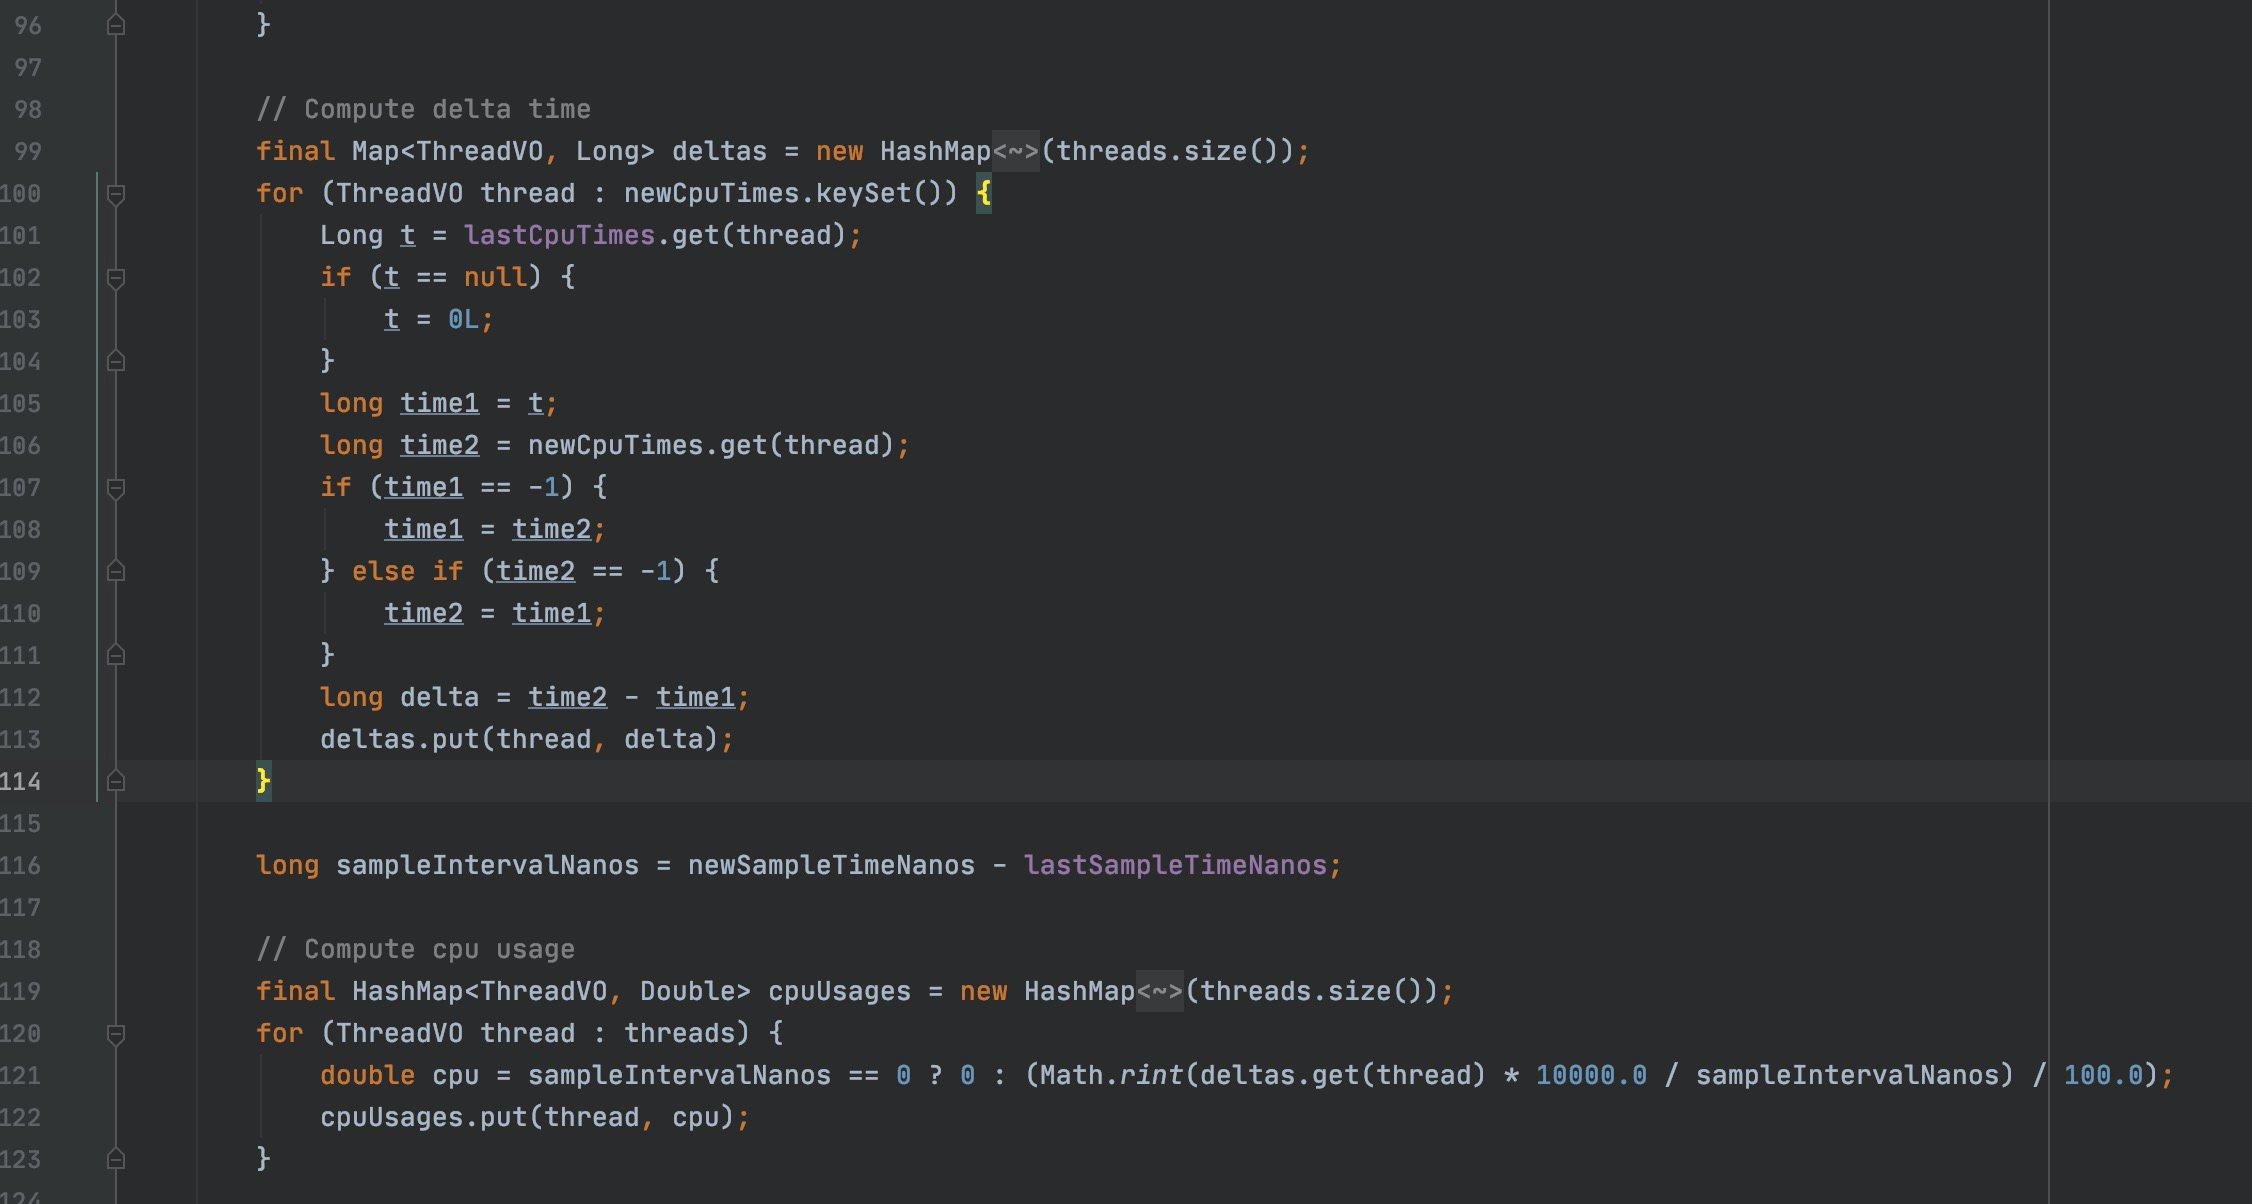Toggle the else-if fold marker at line 109

coord(116,572)
